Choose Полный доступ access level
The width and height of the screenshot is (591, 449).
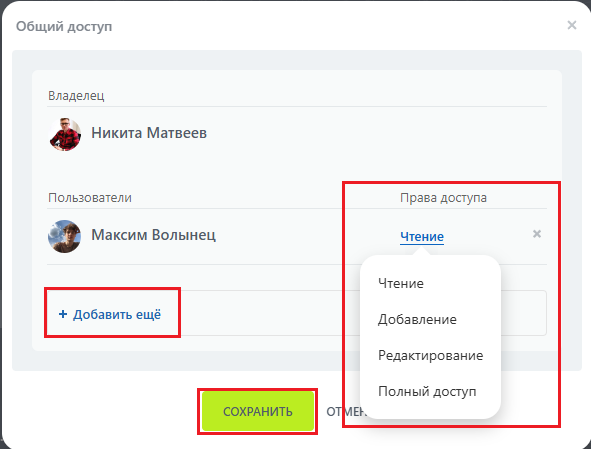[427, 392]
